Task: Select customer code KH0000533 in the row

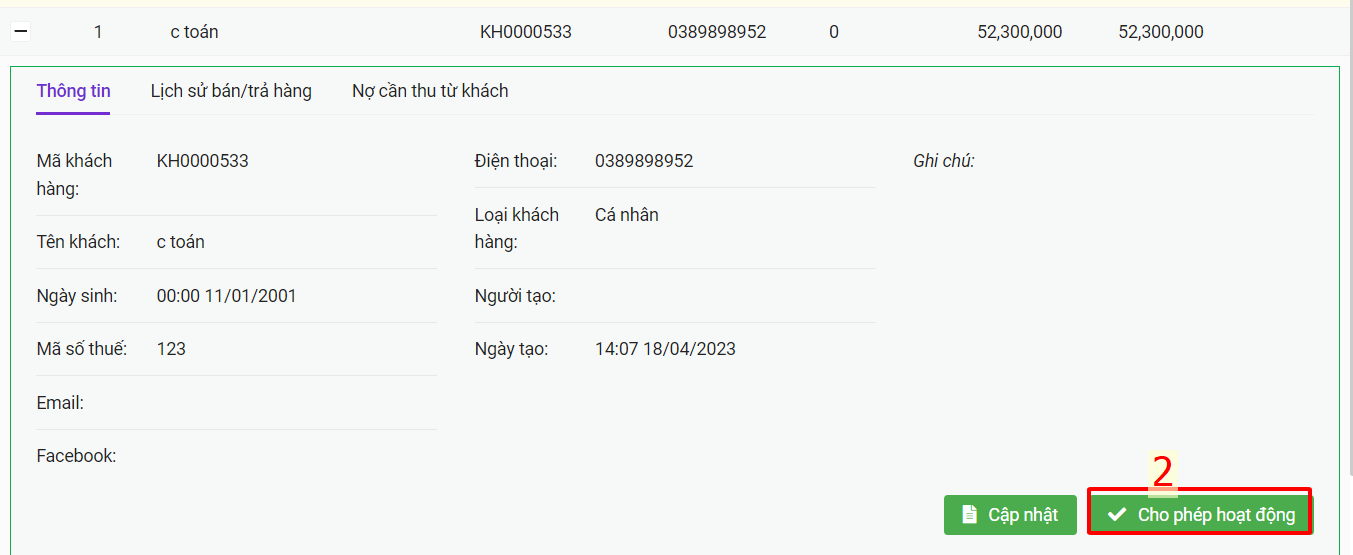Action: 526,32
